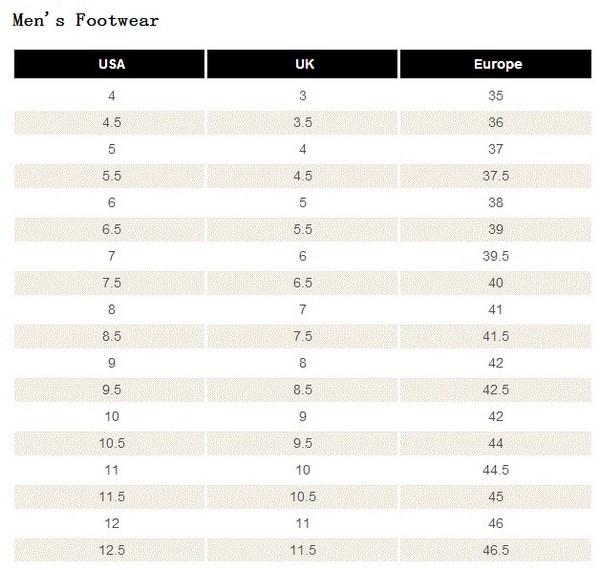Select UK size 5.5 cell
The image size is (600, 570).
coord(302,230)
